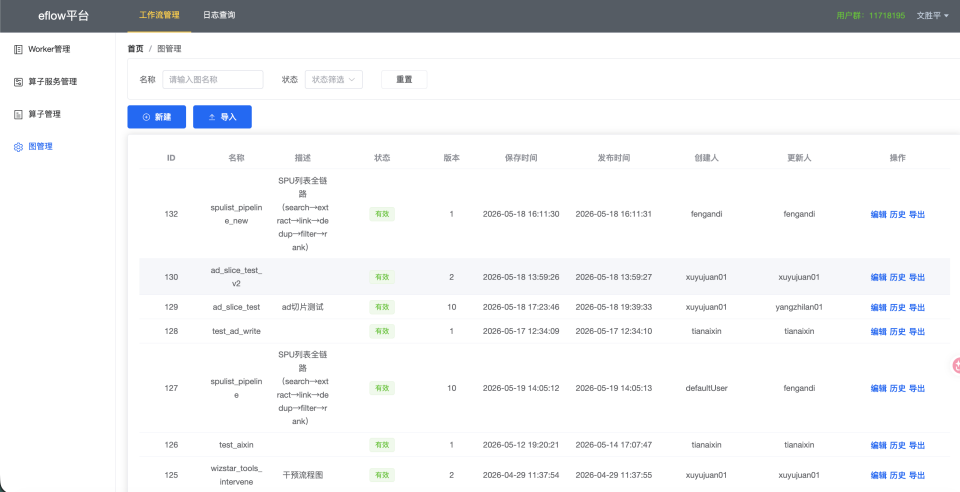Click 历史 for wizstar_tools_intervene row
This screenshot has height=492, width=960.
[898, 475]
